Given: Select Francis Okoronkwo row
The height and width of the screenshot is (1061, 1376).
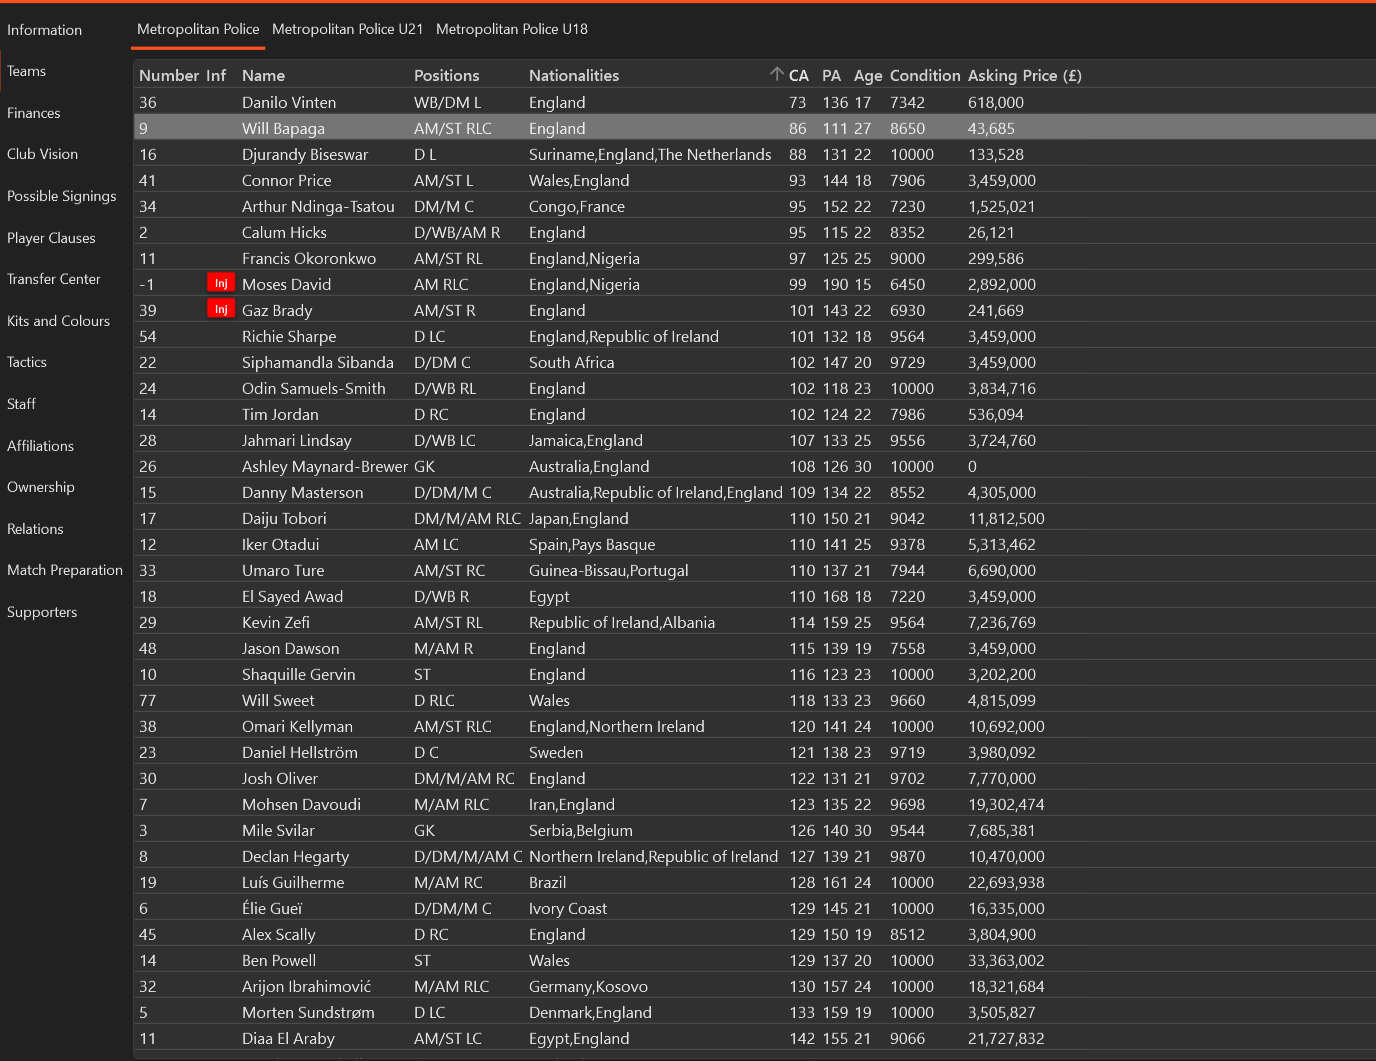Looking at the screenshot, I should [x=755, y=258].
